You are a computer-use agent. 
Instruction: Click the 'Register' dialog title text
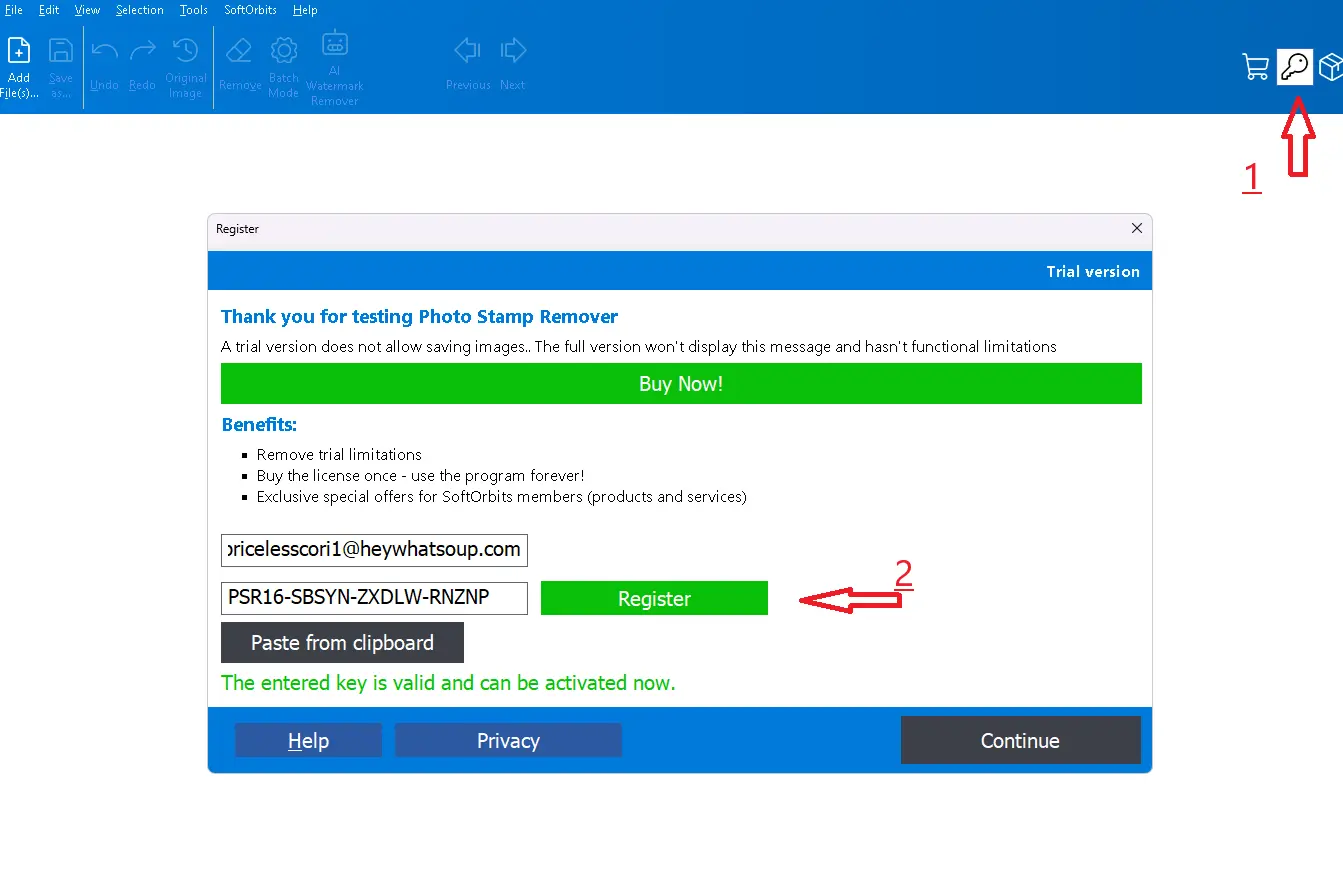click(237, 229)
